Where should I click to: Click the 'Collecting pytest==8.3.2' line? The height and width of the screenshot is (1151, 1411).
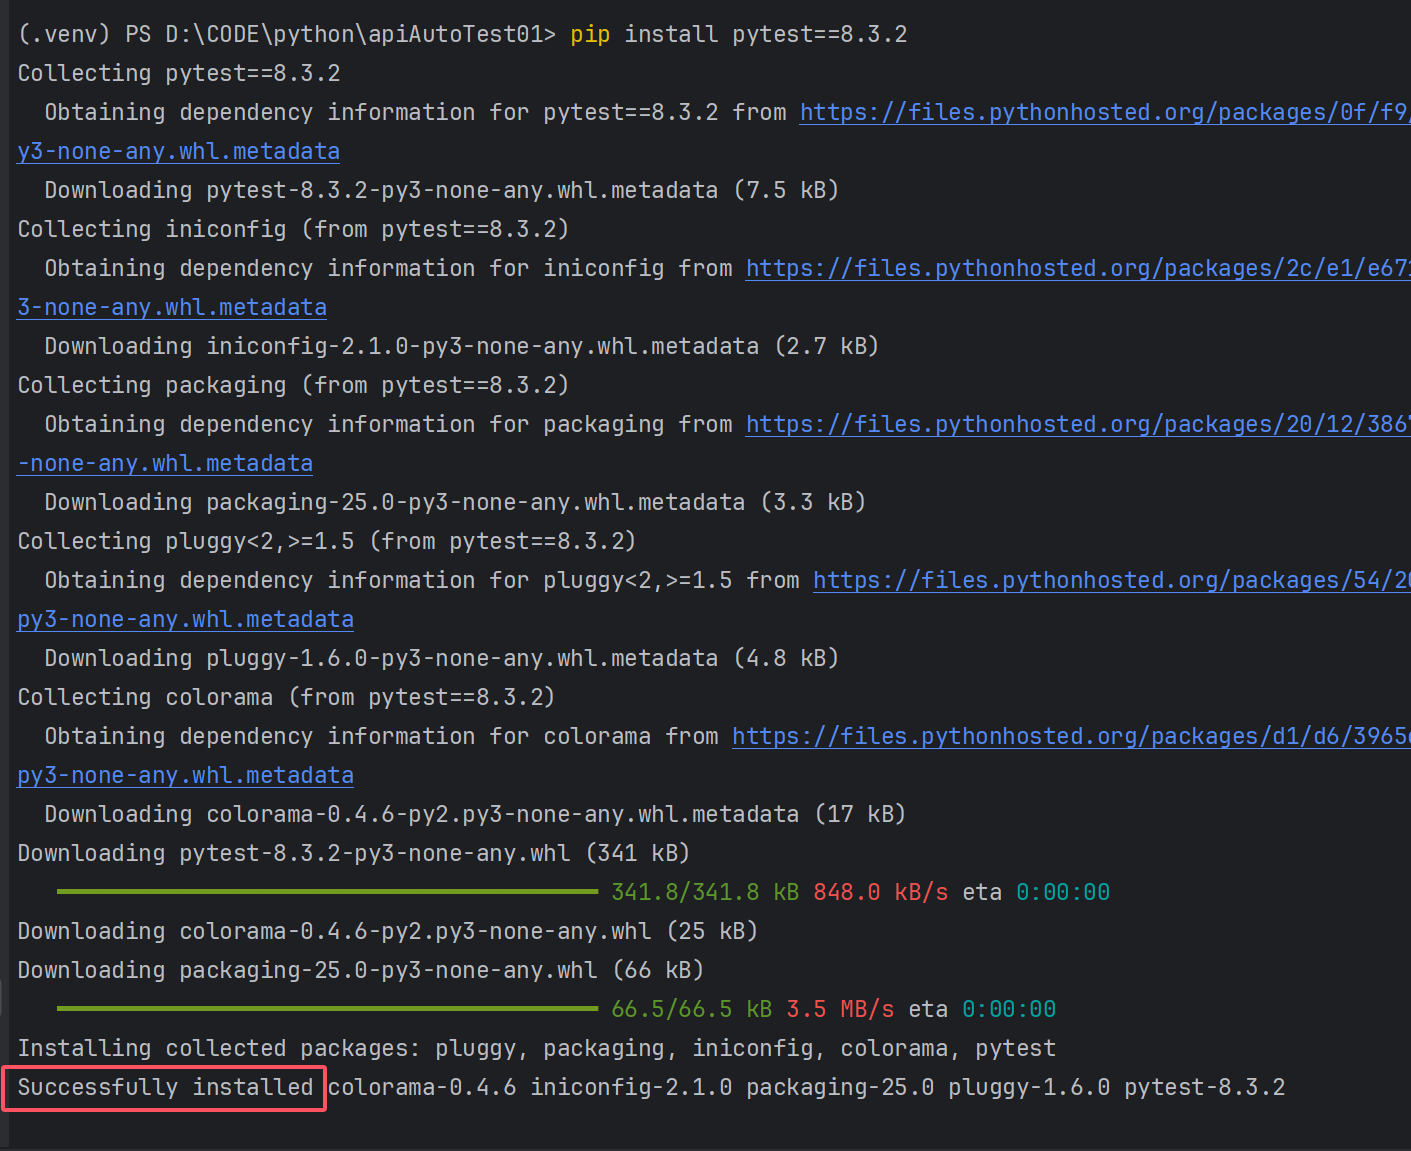pos(179,73)
